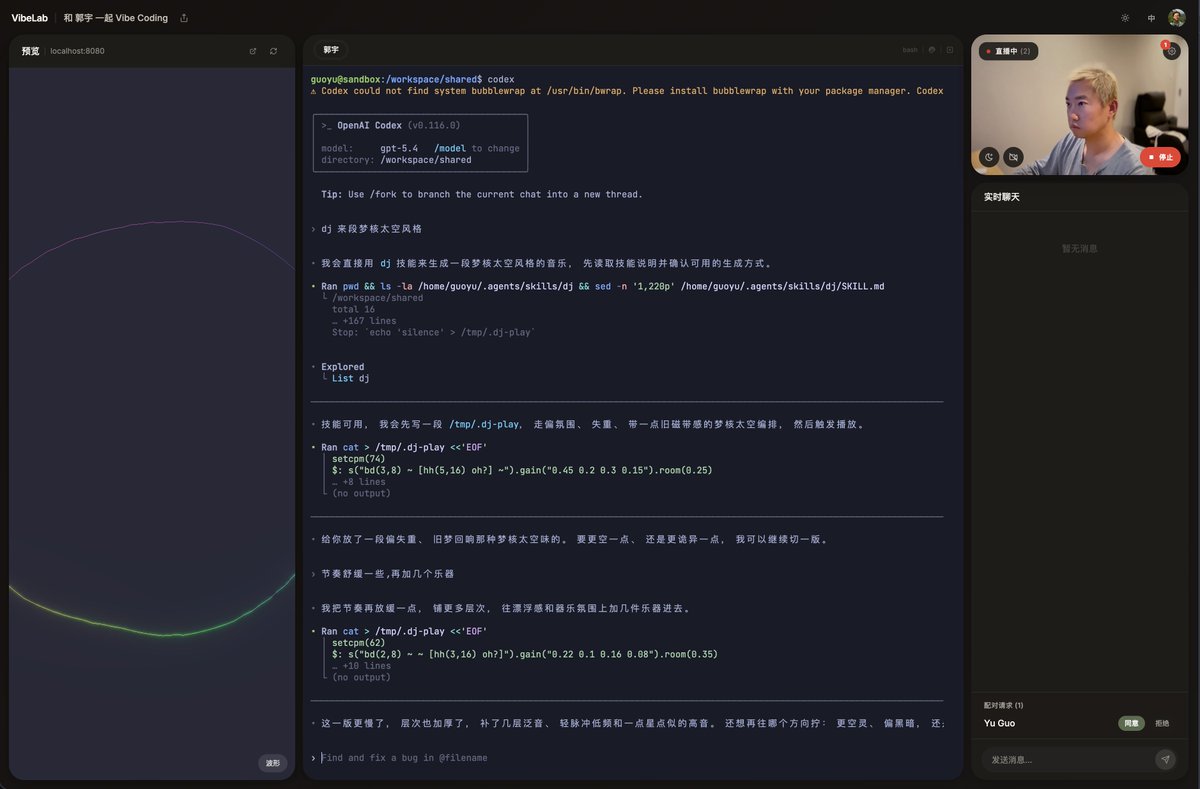This screenshot has width=1200, height=789.
Task: Switch language using the 中 button
Action: pos(1151,18)
